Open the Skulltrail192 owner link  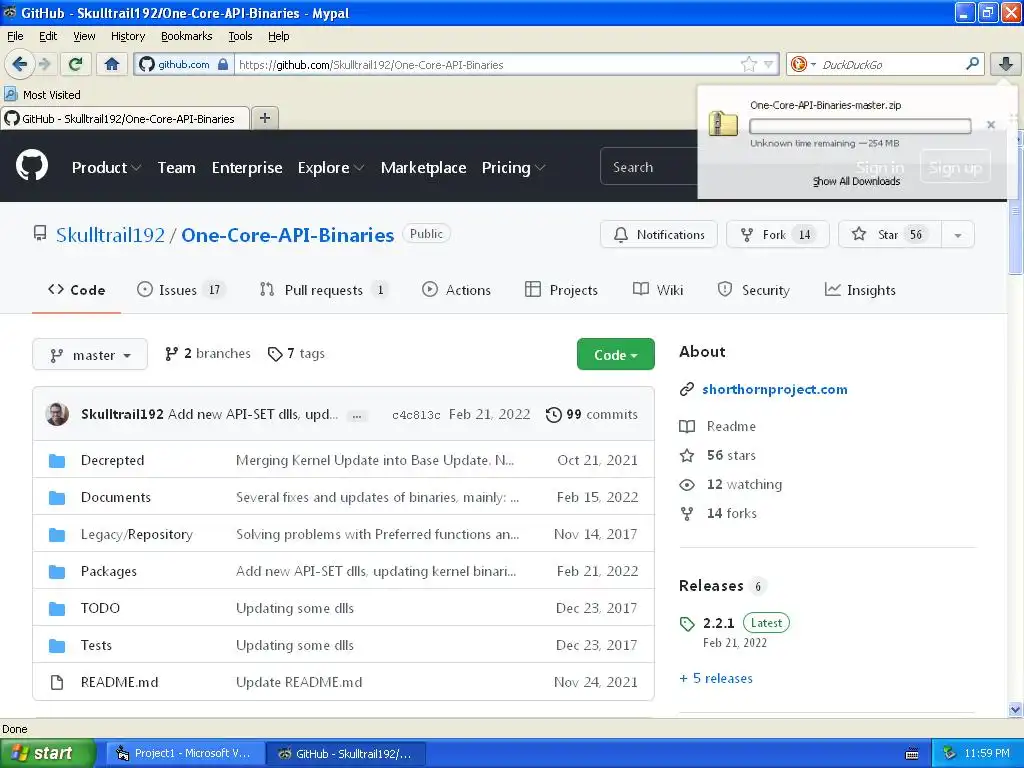click(x=110, y=235)
